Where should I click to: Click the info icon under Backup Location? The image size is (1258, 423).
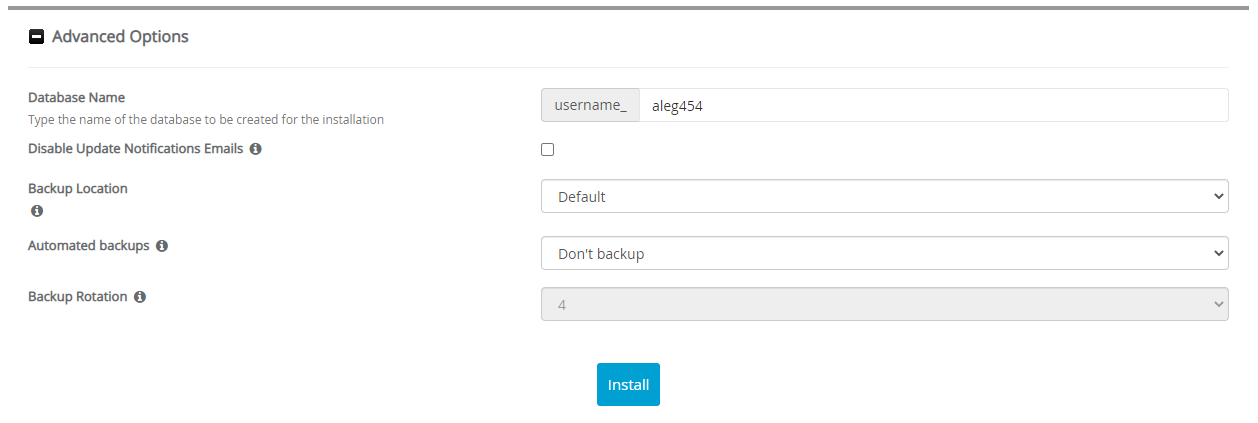coord(37,211)
